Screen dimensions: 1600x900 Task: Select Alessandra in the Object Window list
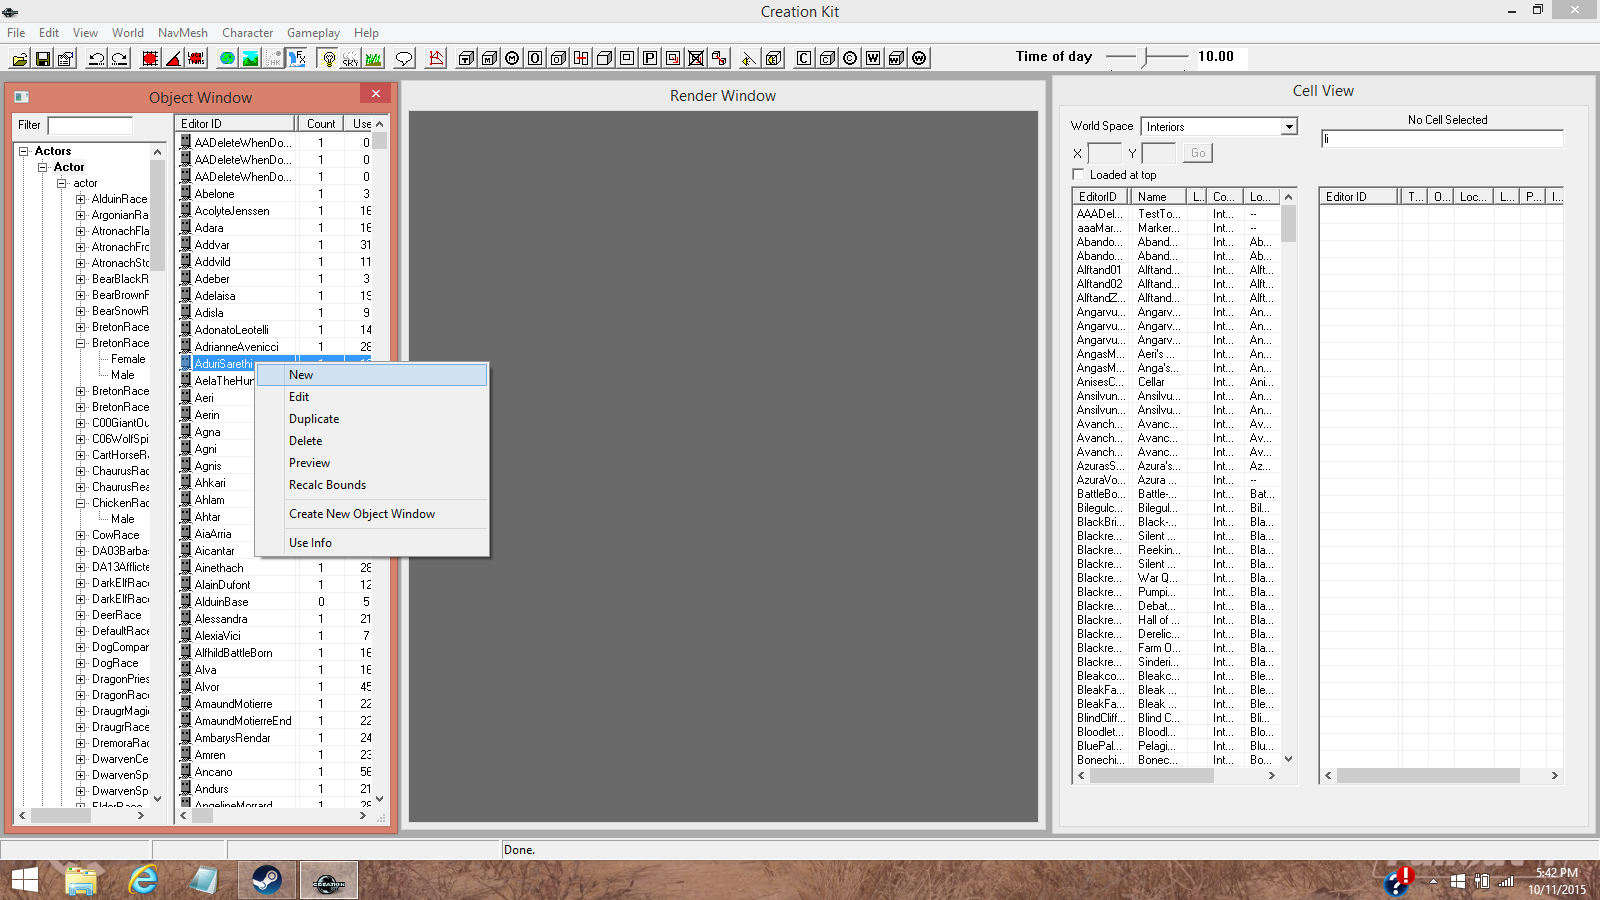coord(221,619)
